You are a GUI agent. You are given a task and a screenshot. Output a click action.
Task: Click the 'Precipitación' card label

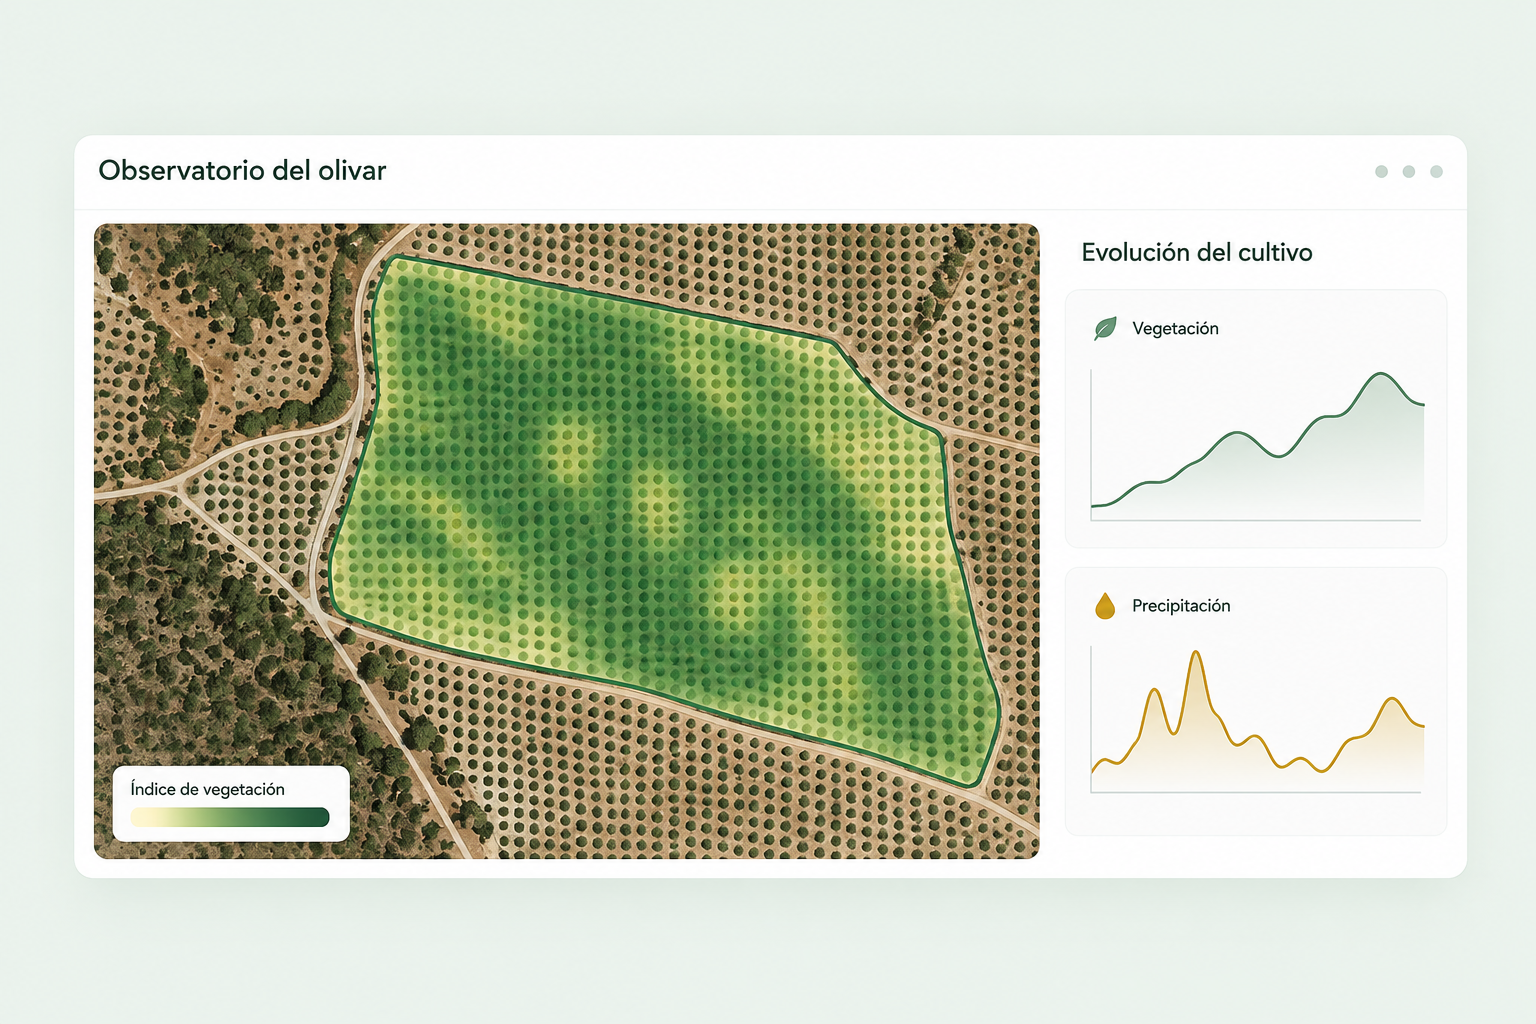tap(1181, 605)
